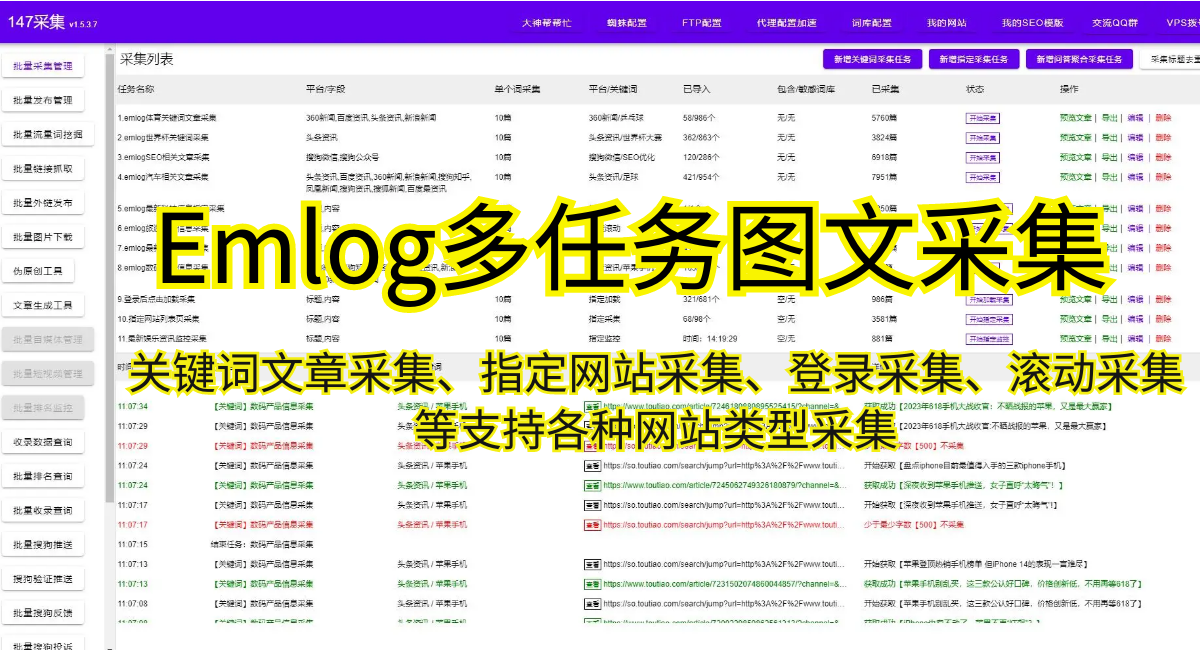Select task name 10.指定网站列表页采集
1200x650 pixels.
[x=156, y=319]
